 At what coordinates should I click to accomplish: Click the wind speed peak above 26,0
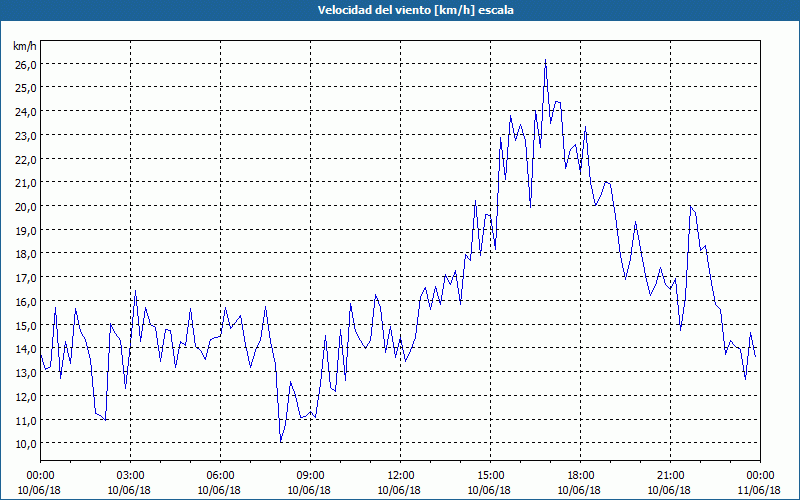(545, 60)
